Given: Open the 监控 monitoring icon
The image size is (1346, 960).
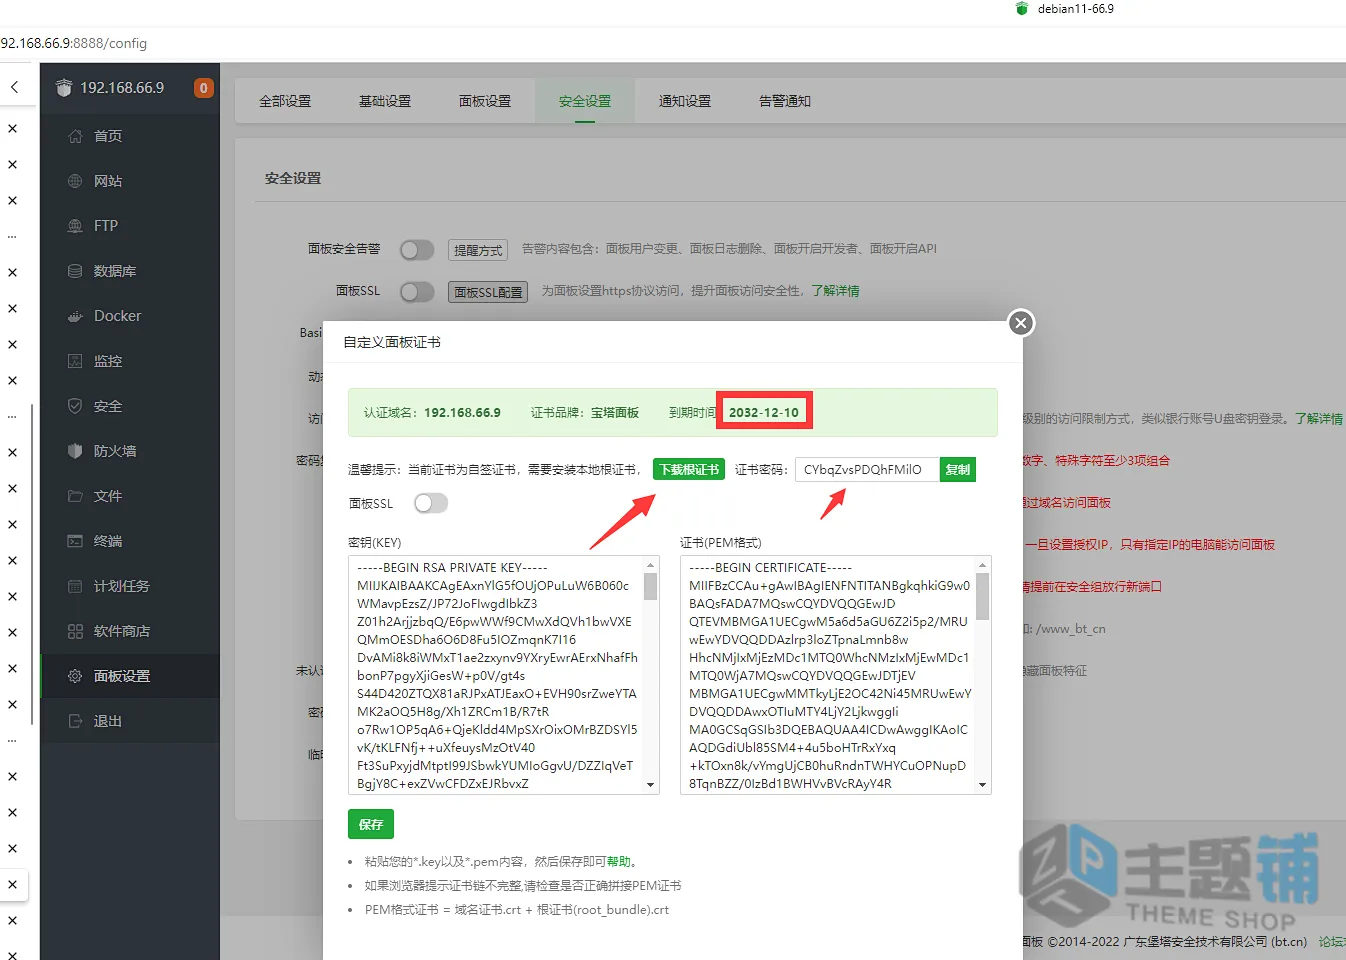Looking at the screenshot, I should click(x=75, y=361).
